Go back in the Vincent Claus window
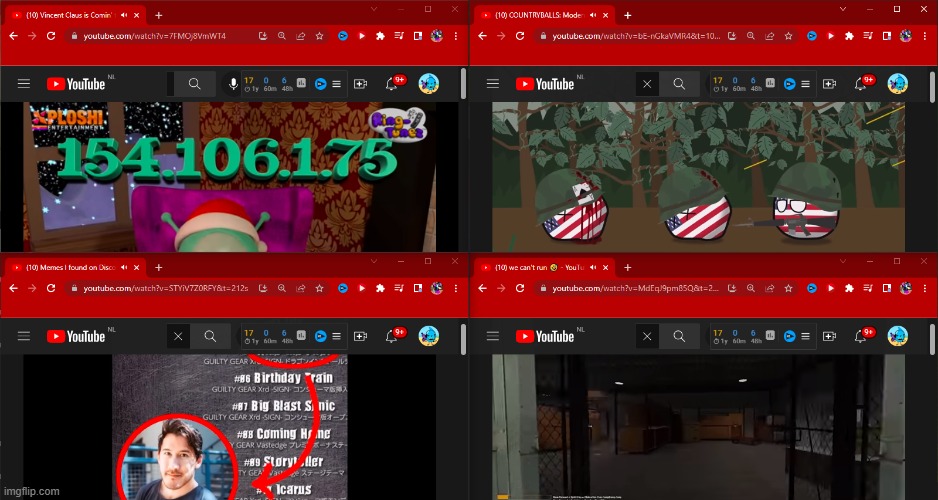Image resolution: width=938 pixels, height=500 pixels. point(13,36)
